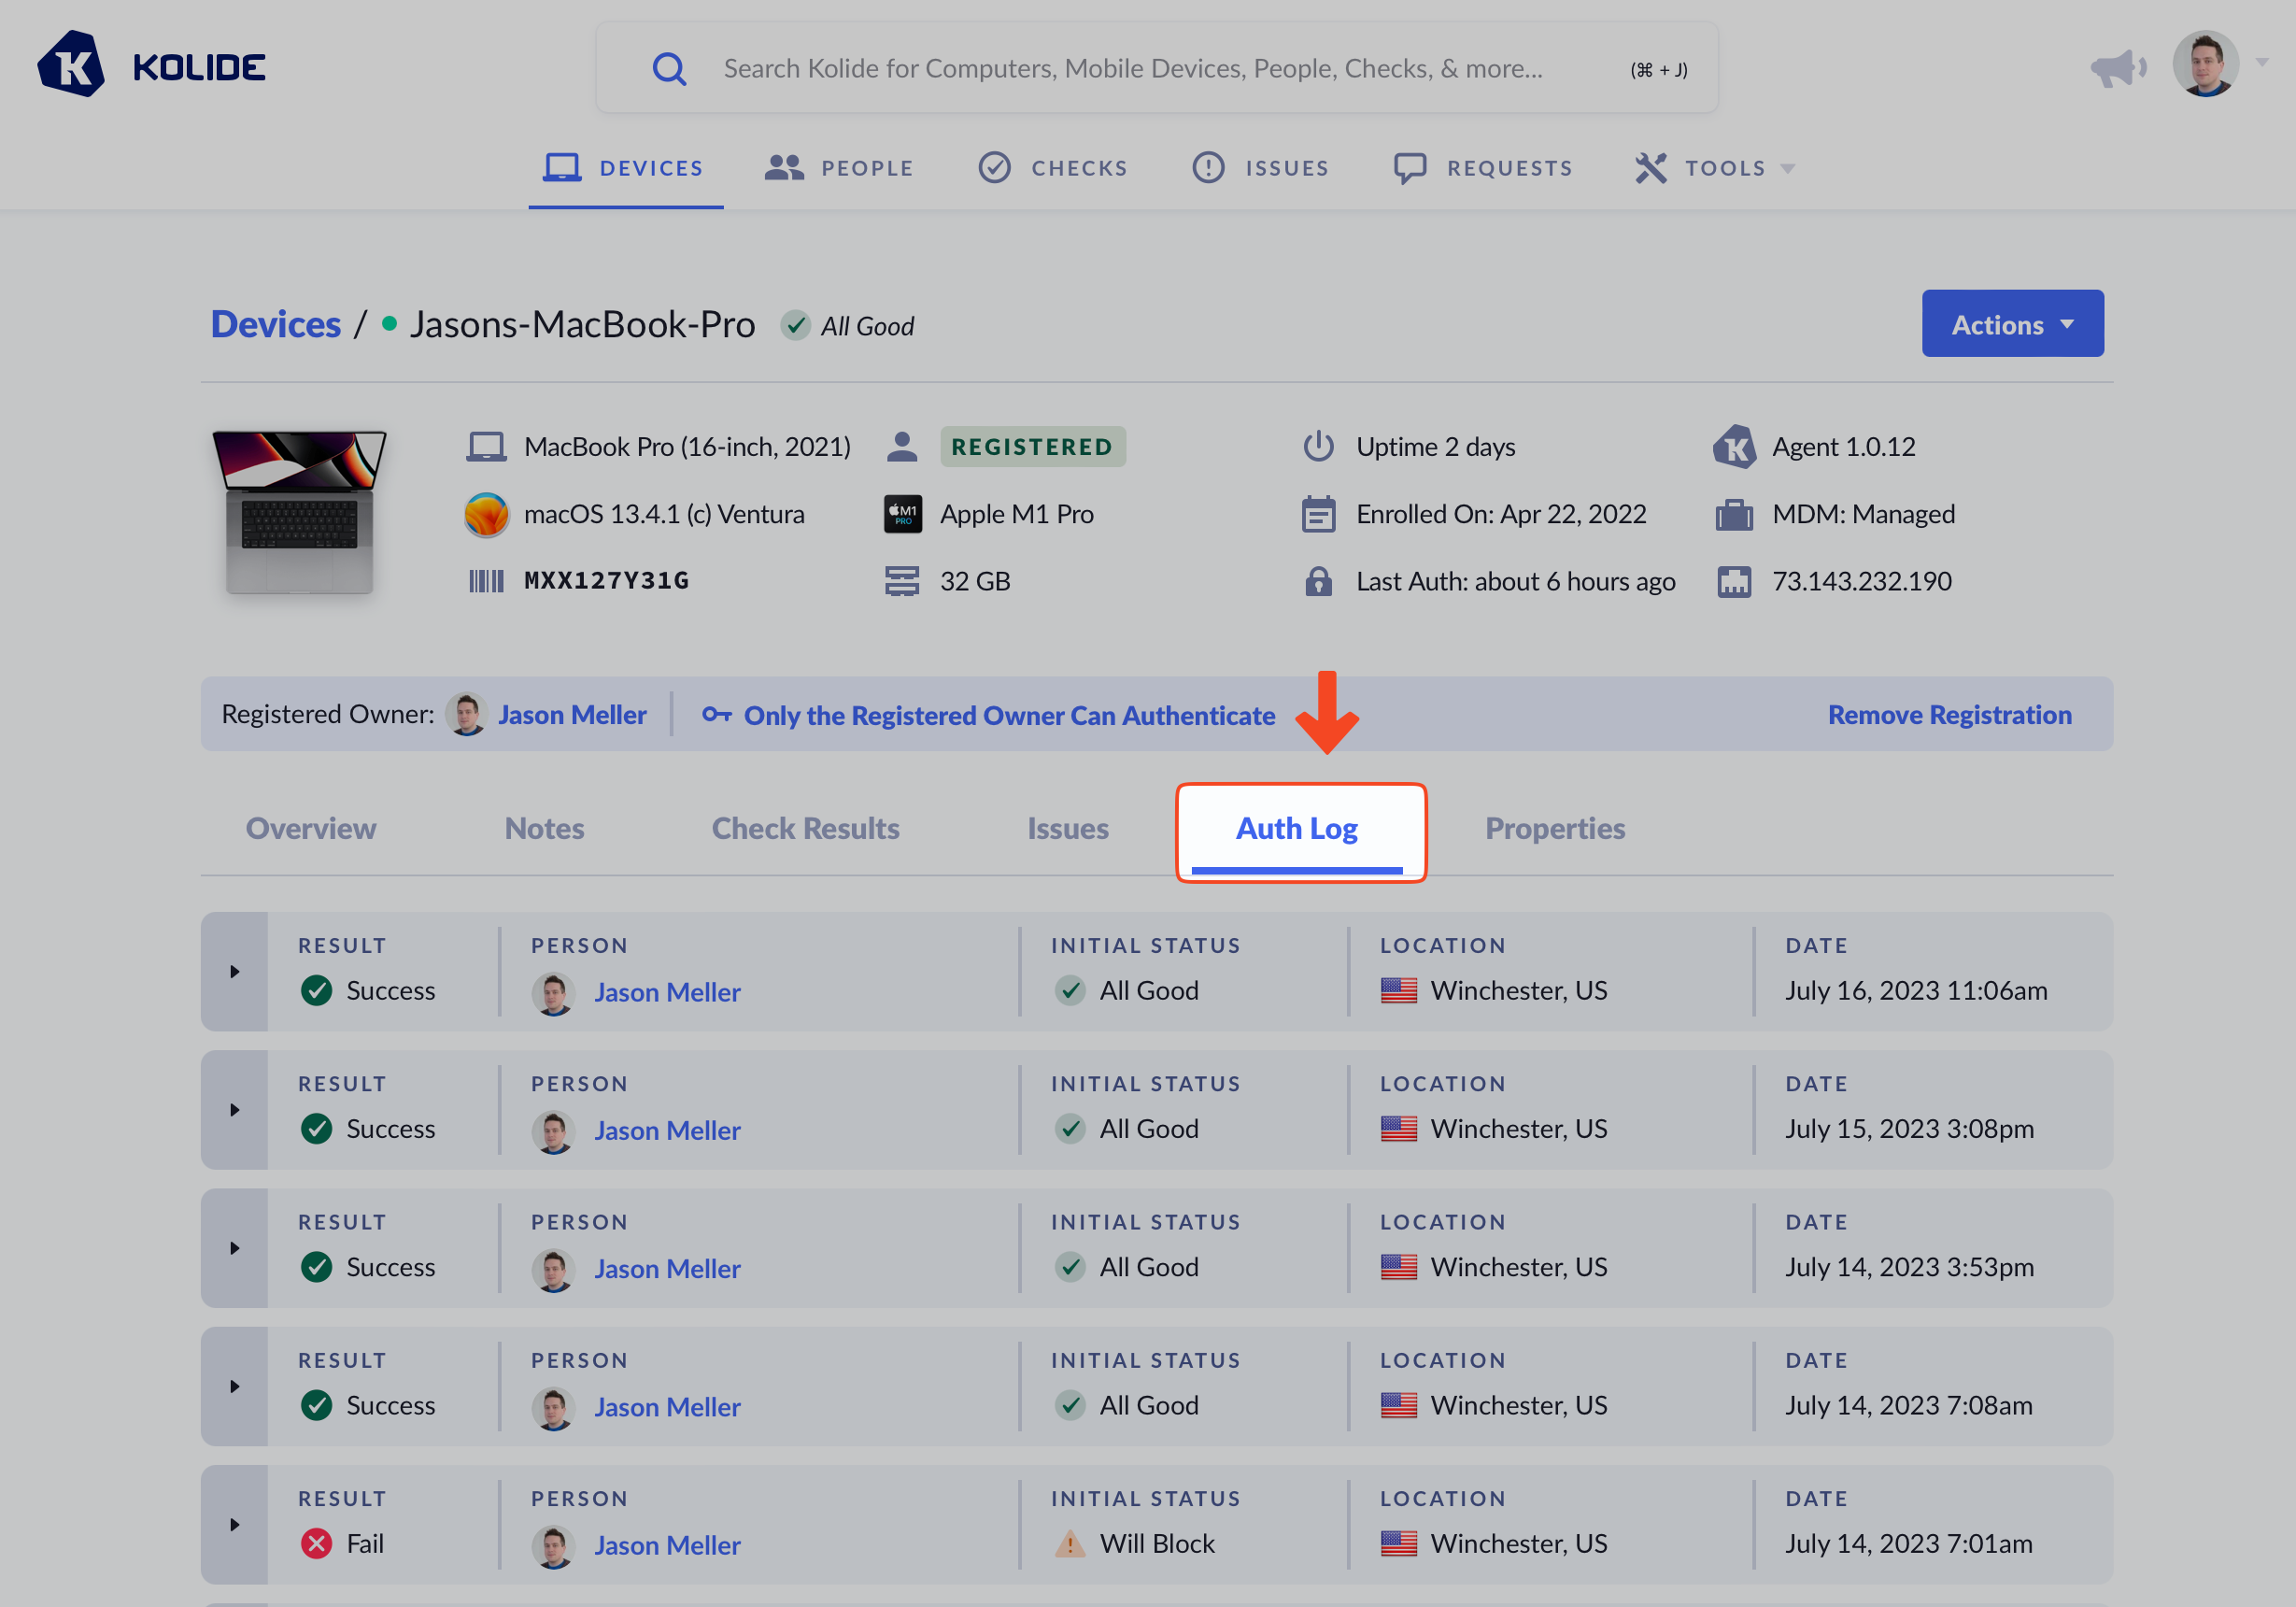
Task: Click the red Fail icon in last row
Action: [x=317, y=1544]
